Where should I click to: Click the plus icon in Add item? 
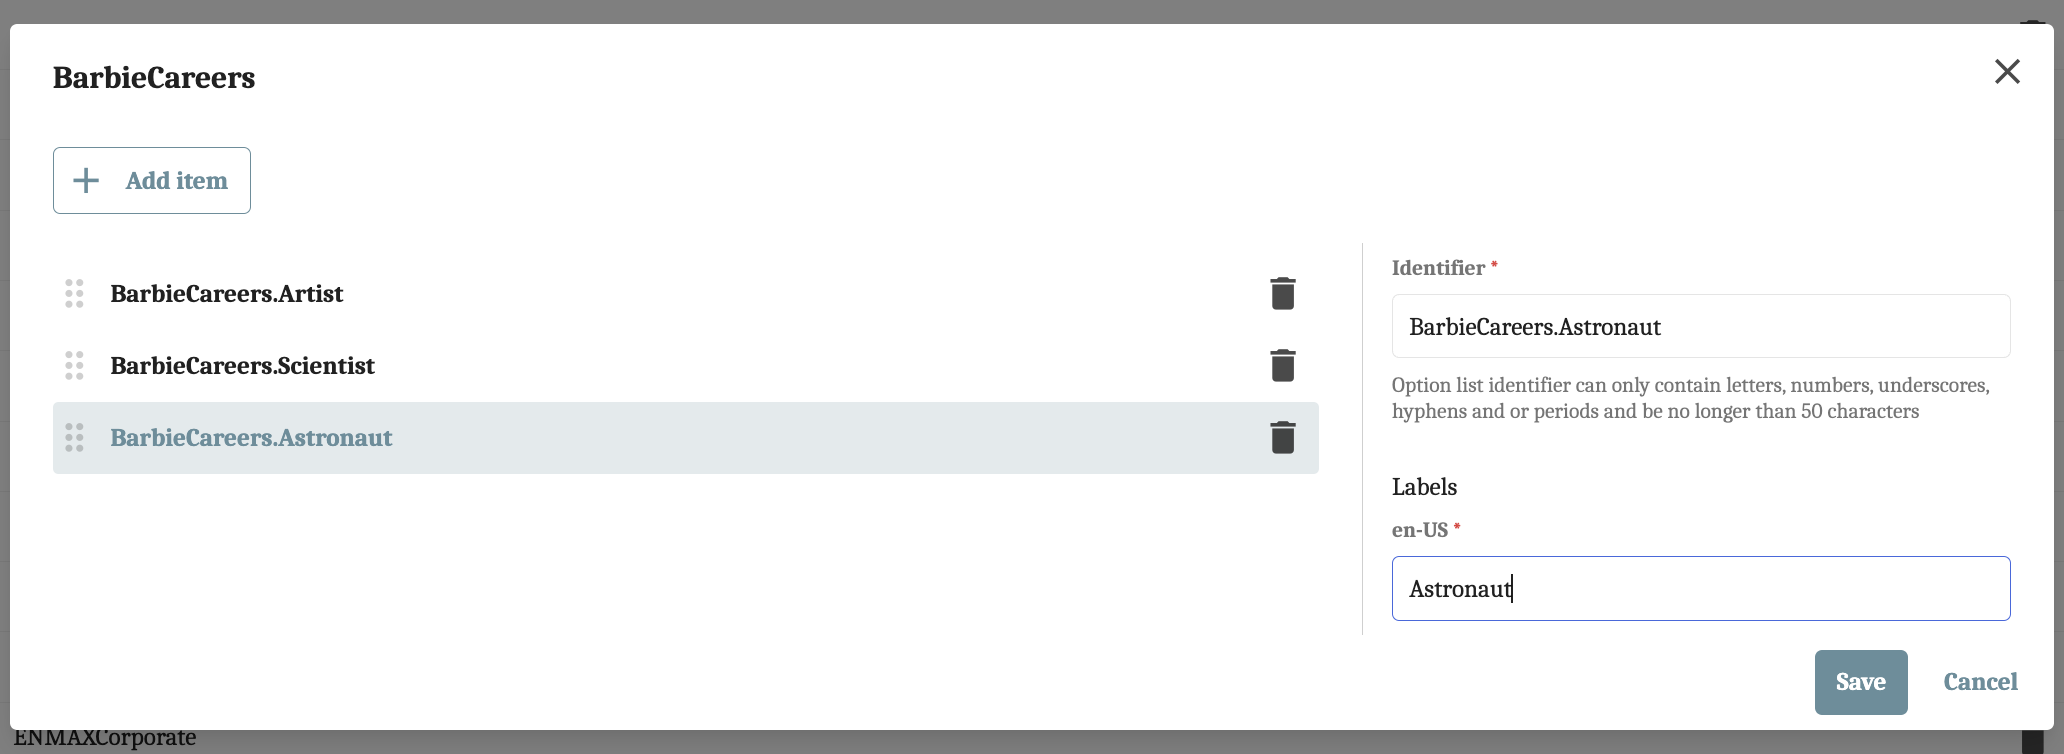click(x=86, y=180)
